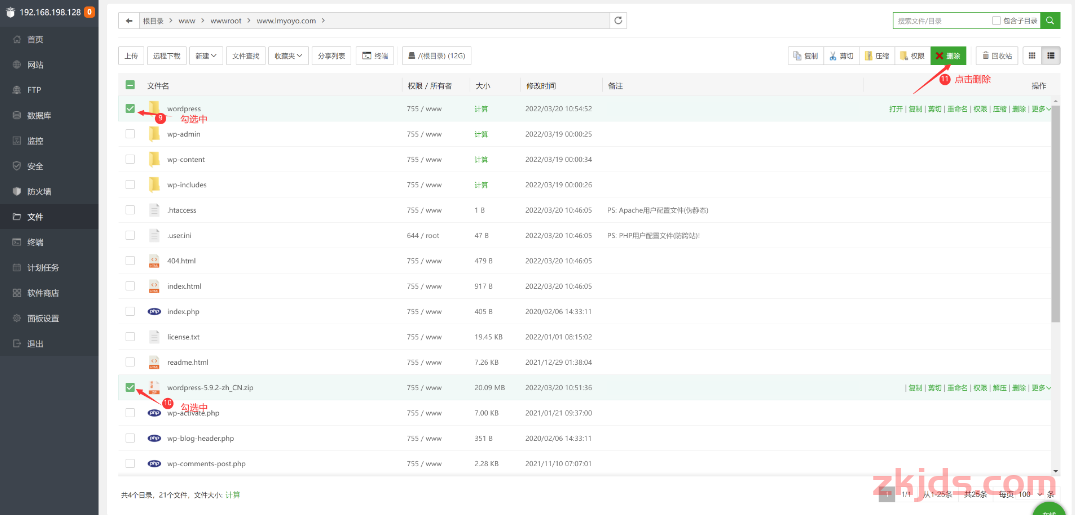Click the 权限 permissions toolbar button
This screenshot has width=1075, height=515.
pyautogui.click(x=912, y=56)
